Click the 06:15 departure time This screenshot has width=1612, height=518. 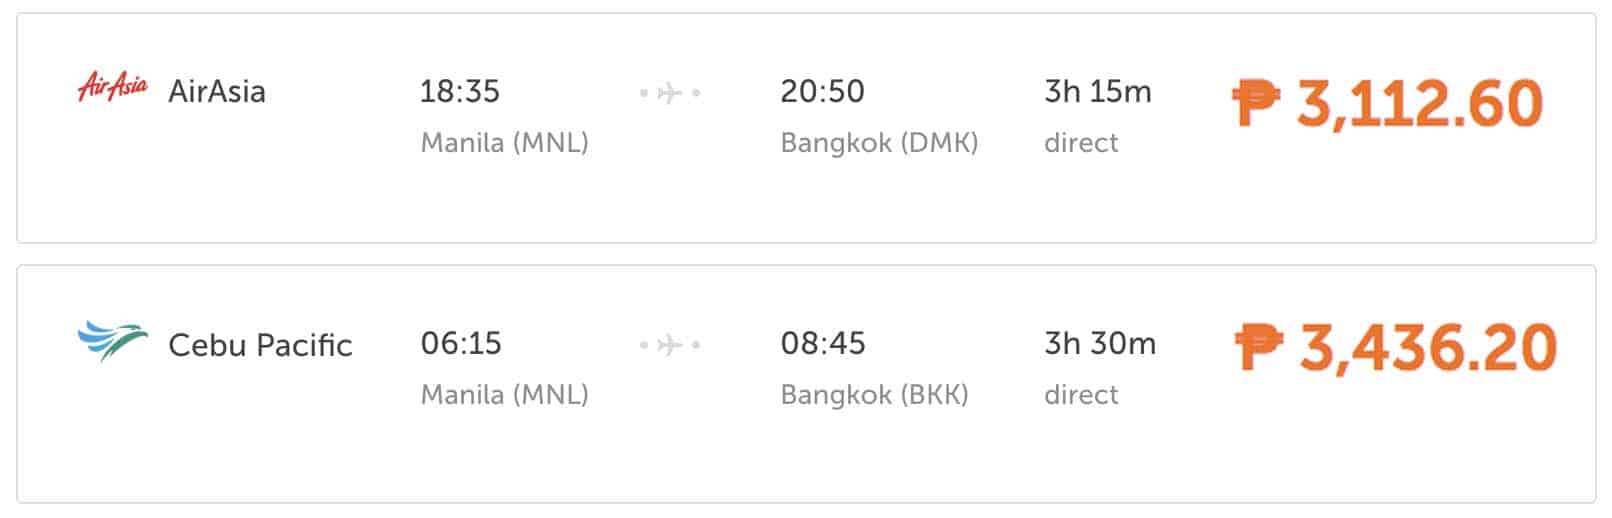tap(460, 343)
